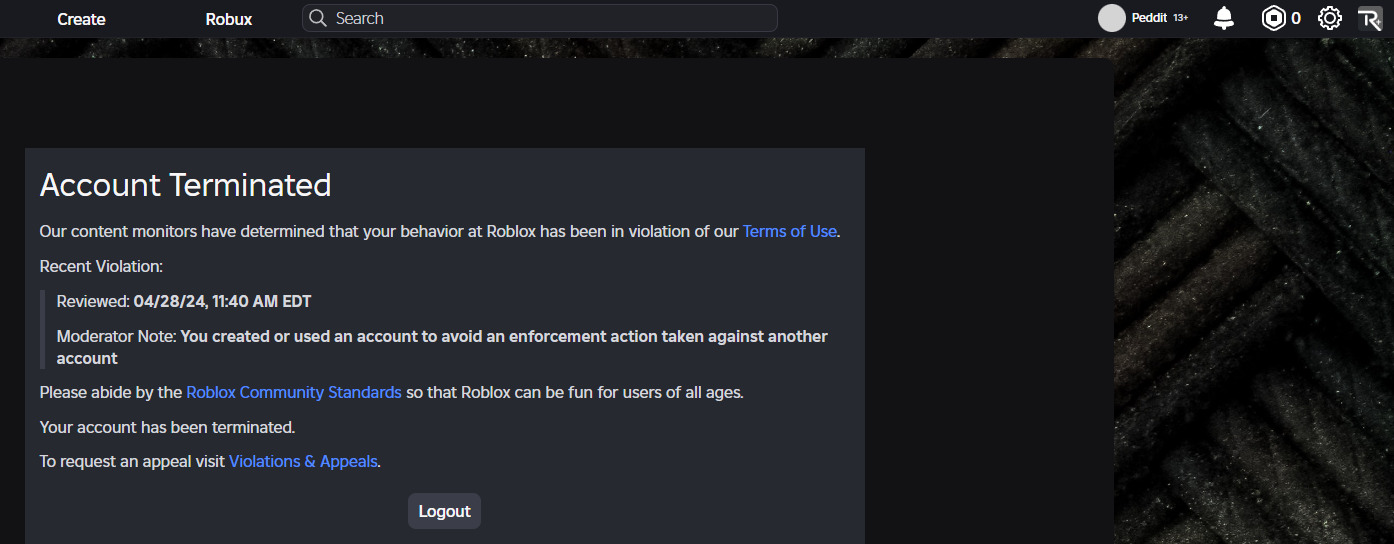
Task: Visit the Violations & Appeals link
Action: (303, 461)
